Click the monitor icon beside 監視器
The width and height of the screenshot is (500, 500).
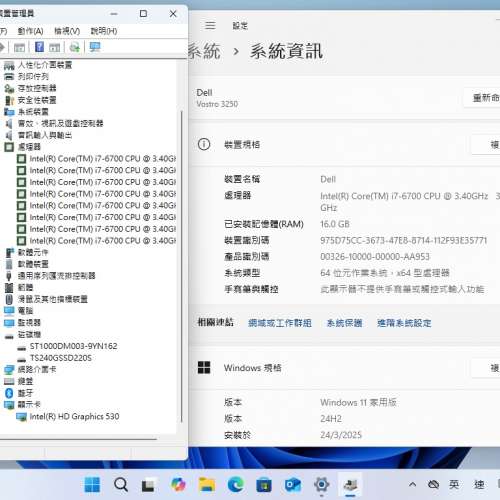tap(9, 323)
